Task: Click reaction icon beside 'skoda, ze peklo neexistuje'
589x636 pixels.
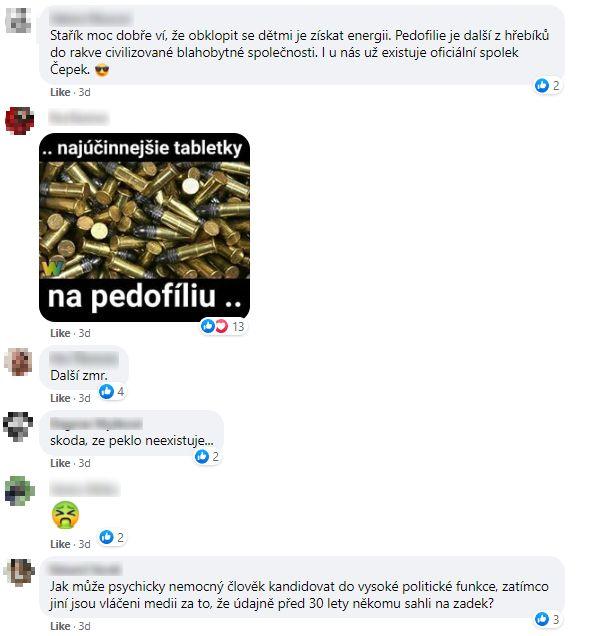Action: point(202,457)
